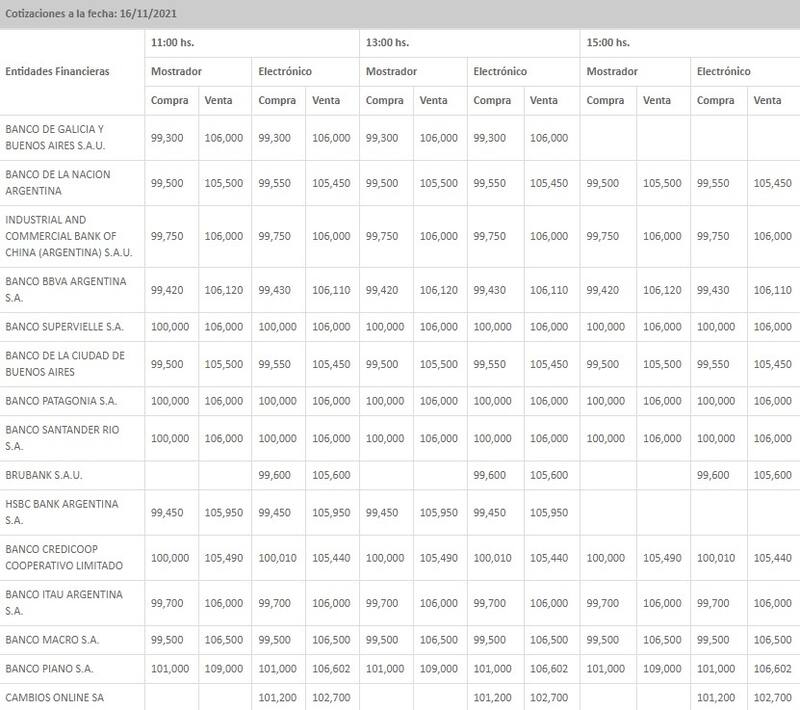Click the 'Cambios Online SA' row label

53,695
